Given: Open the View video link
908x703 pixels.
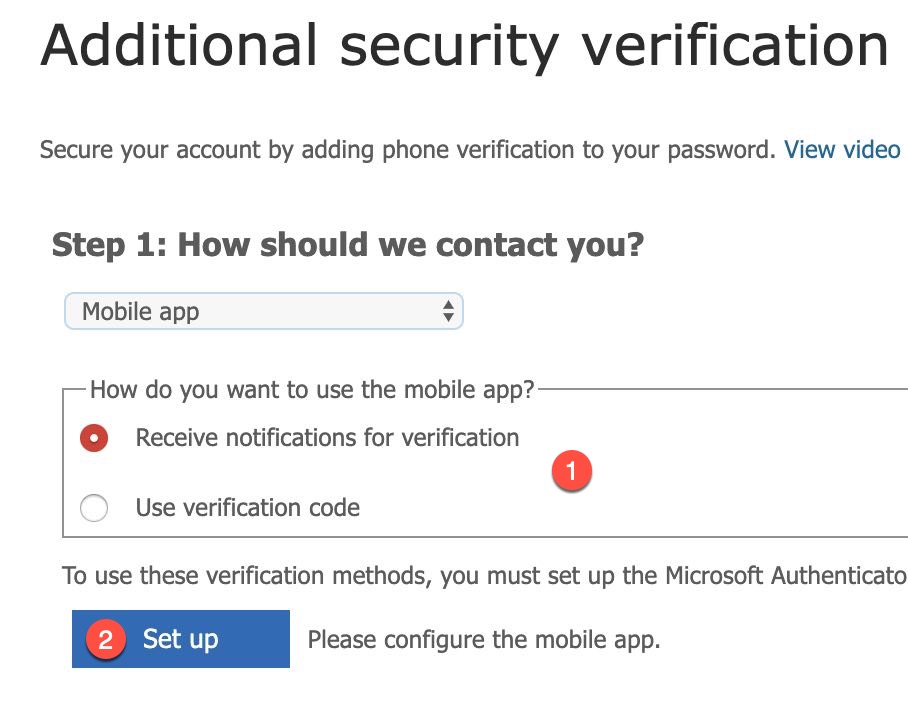Looking at the screenshot, I should [842, 150].
